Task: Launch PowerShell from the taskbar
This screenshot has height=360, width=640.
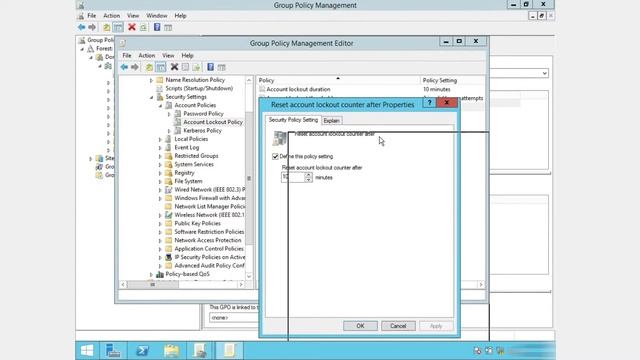Action: 142,351
